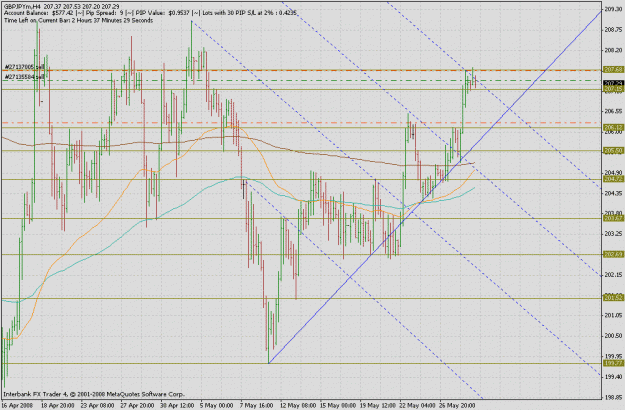Screen dimensions: 625x410
Task: Click the 204.90 price axis label
Action: (613, 173)
